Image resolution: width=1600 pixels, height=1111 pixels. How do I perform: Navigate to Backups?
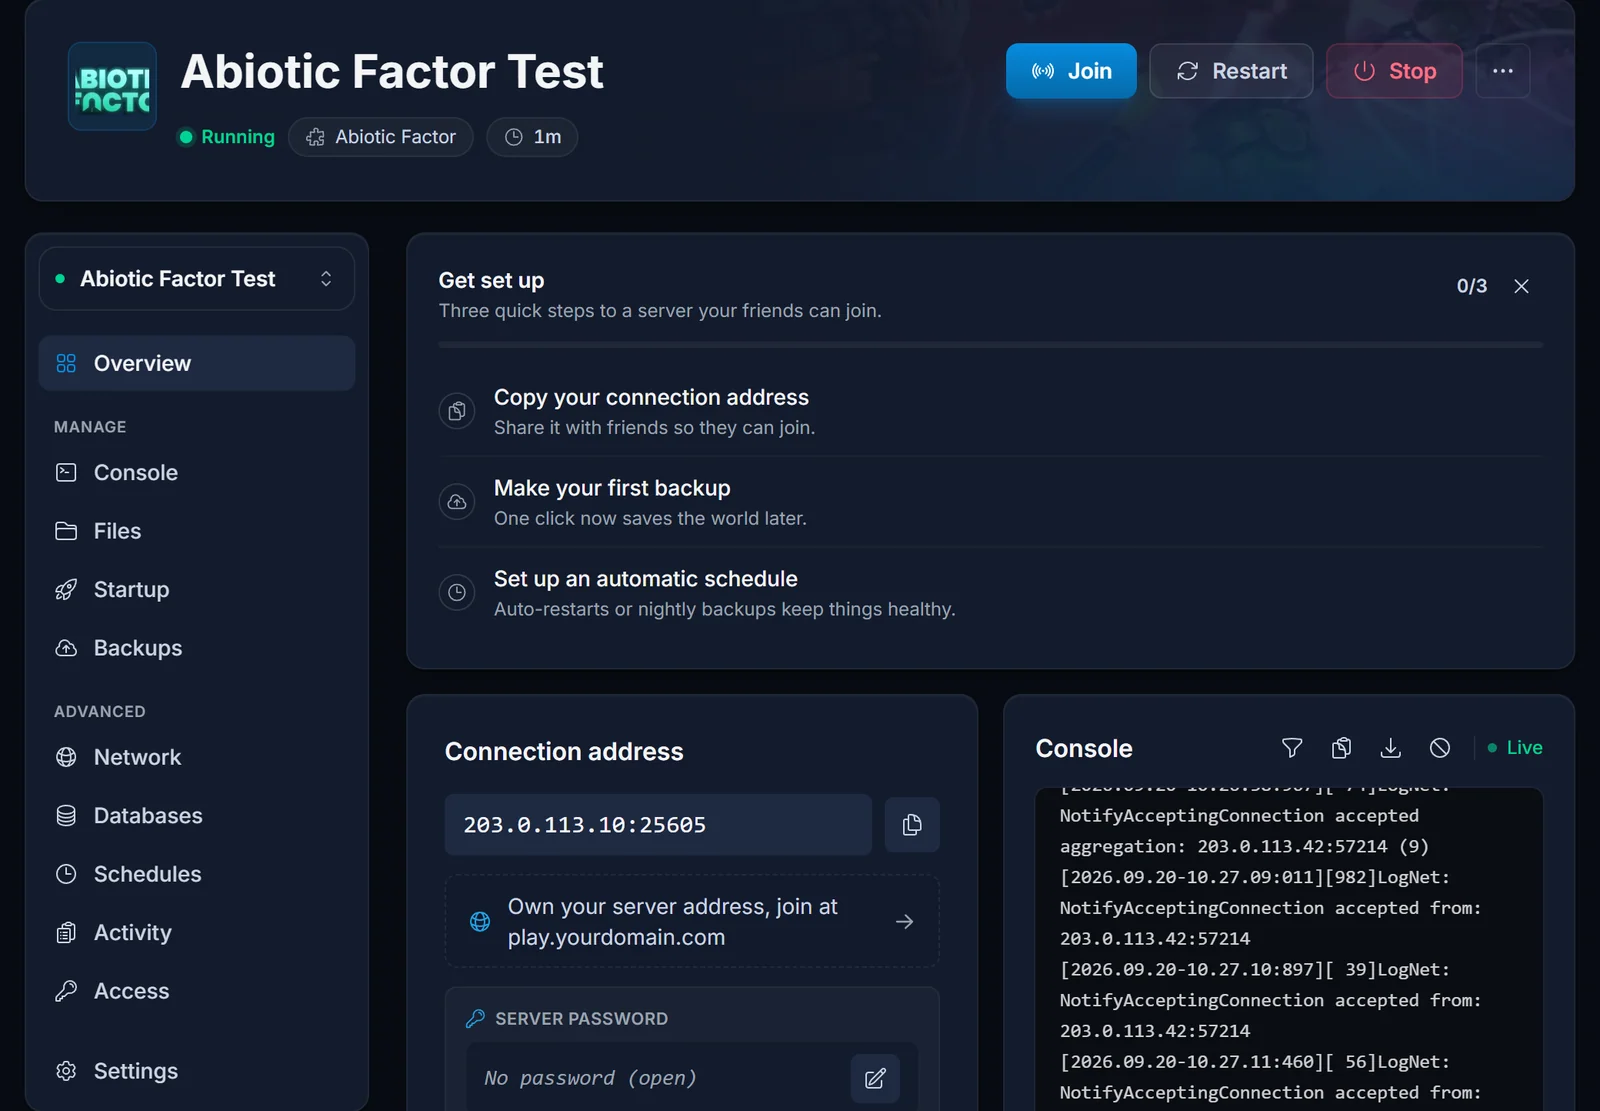[197, 648]
